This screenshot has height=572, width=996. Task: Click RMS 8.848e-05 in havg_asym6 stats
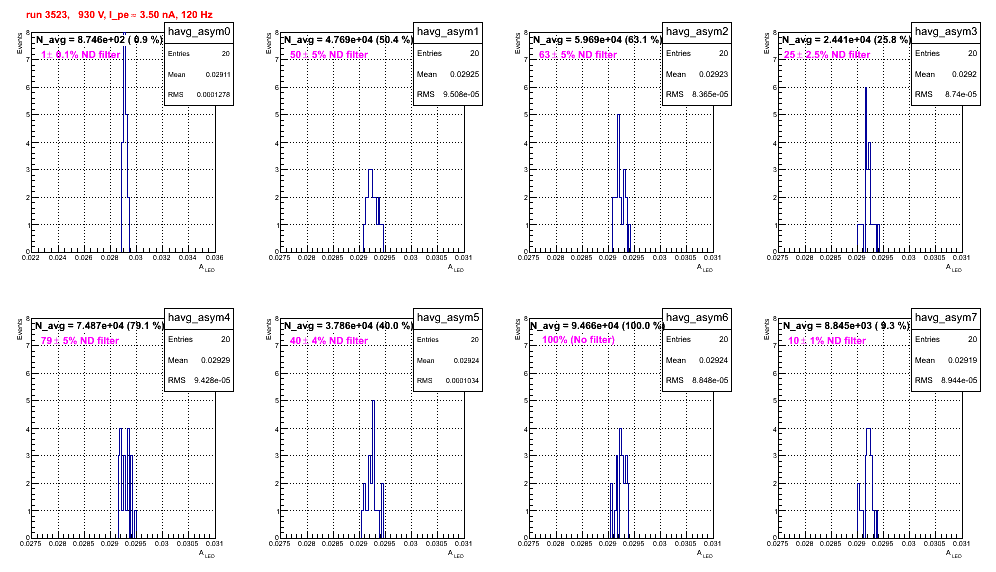click(x=697, y=381)
